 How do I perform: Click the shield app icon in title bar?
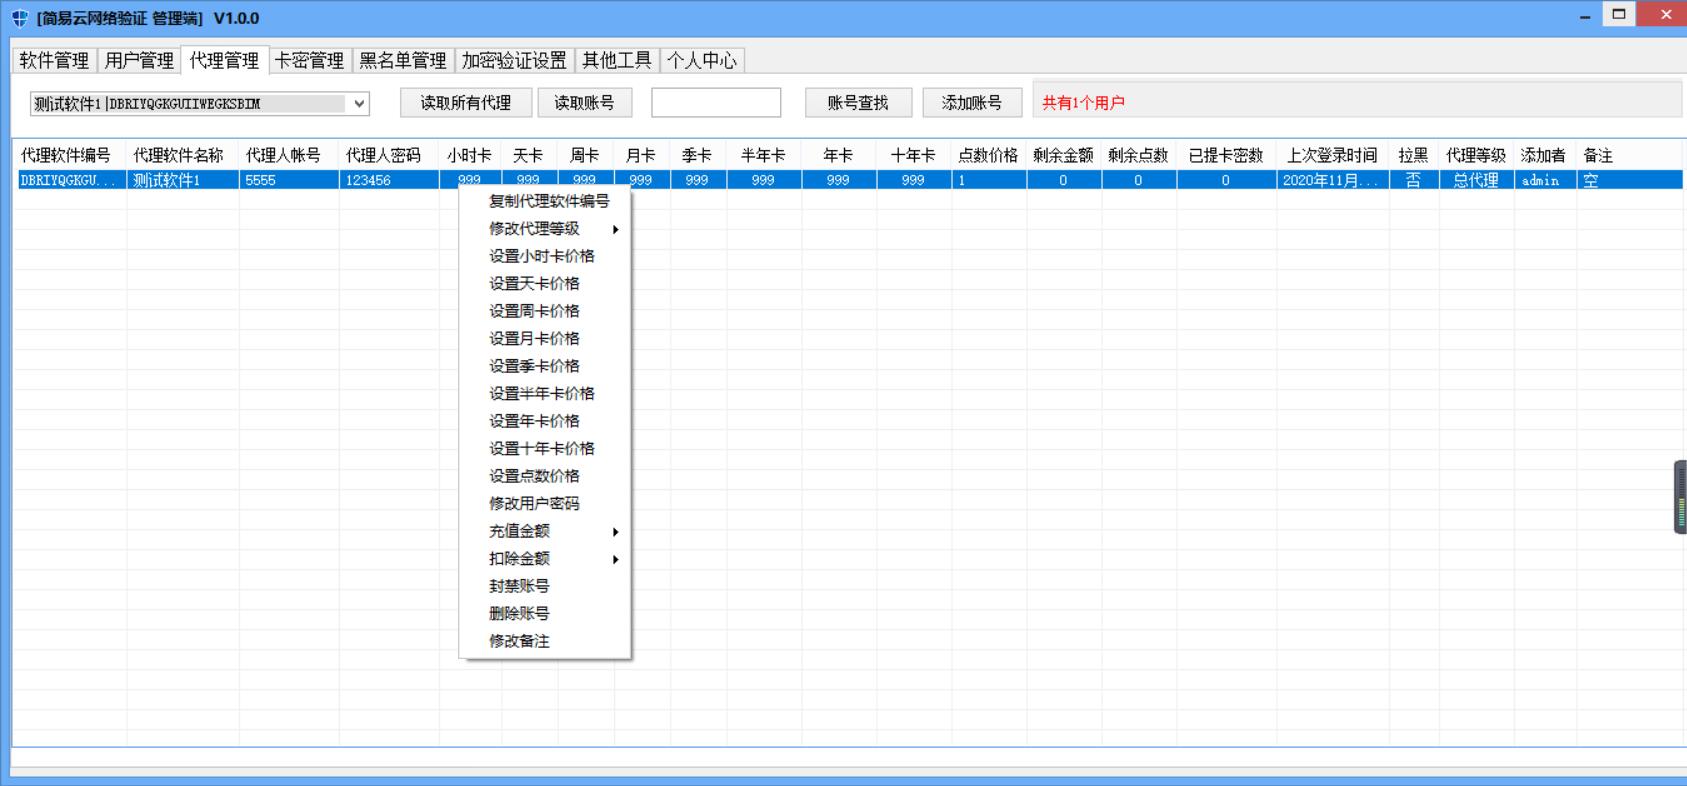pyautogui.click(x=20, y=19)
